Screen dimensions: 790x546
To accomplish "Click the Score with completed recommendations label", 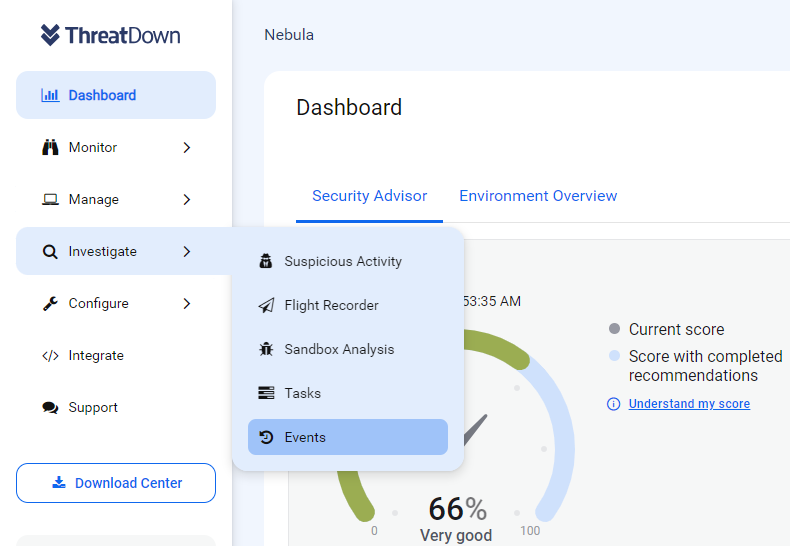I will [x=705, y=366].
